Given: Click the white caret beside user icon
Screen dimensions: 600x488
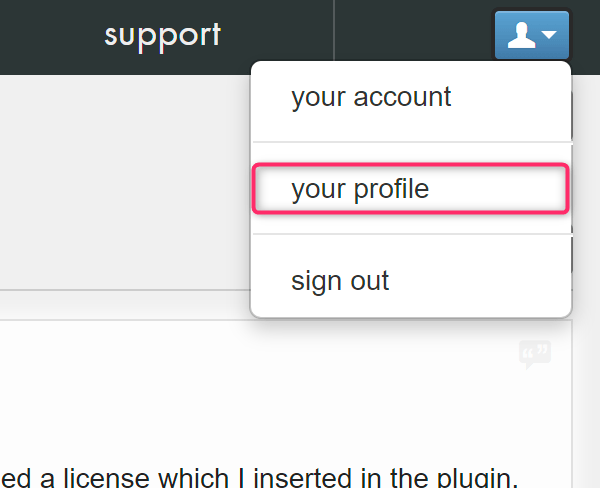Looking at the screenshot, I should point(549,35).
